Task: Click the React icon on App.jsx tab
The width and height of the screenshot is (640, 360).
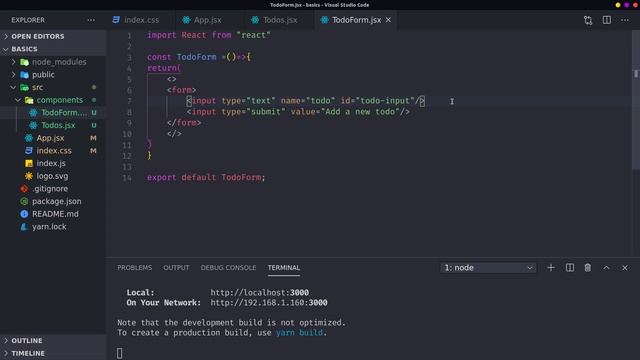Action: click(x=186, y=20)
